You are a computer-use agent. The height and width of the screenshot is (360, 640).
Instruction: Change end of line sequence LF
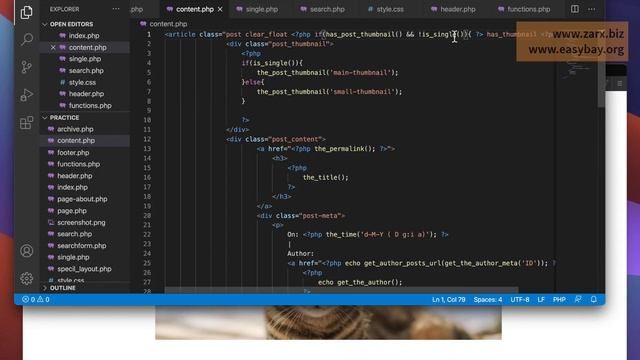(x=541, y=300)
